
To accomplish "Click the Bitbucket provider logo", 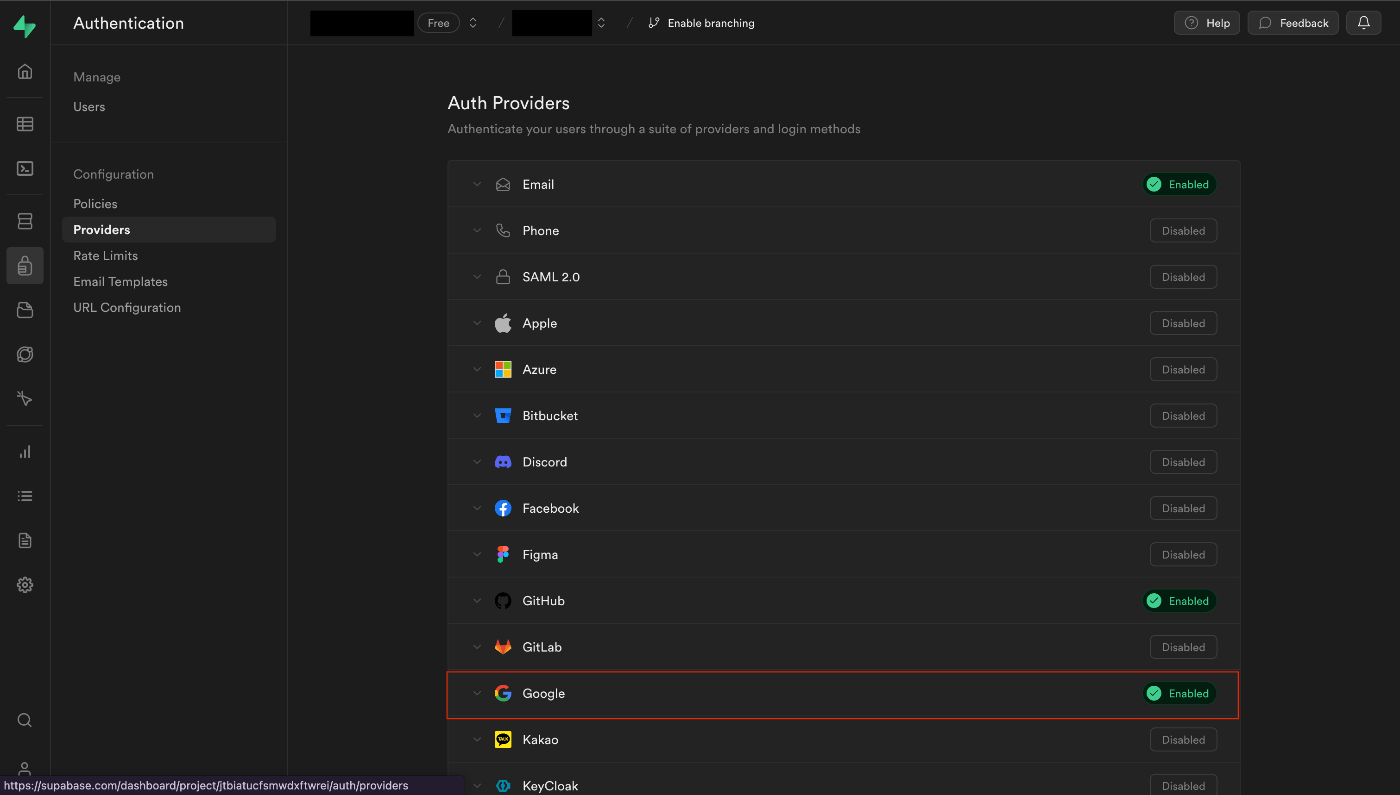I will coord(503,415).
